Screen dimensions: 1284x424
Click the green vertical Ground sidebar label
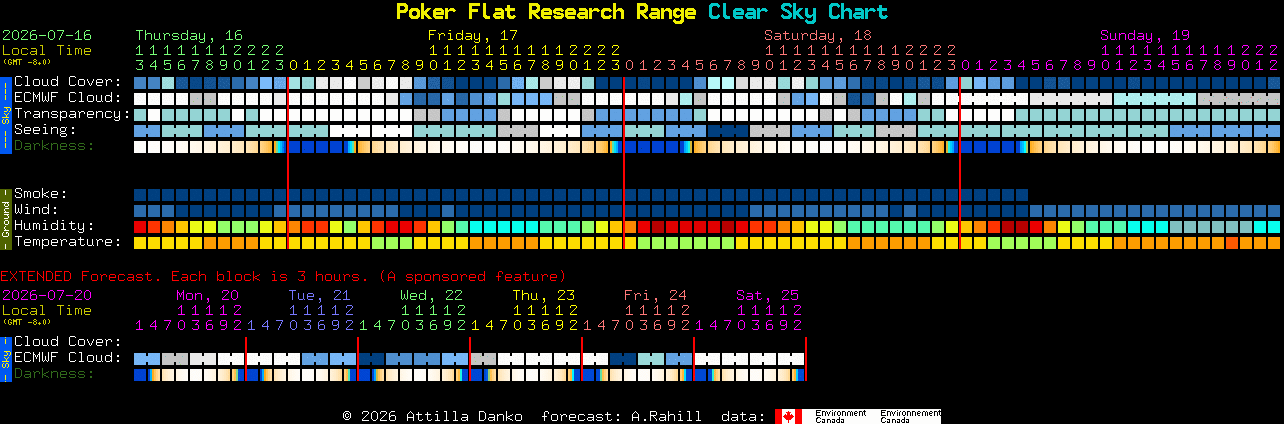point(5,218)
